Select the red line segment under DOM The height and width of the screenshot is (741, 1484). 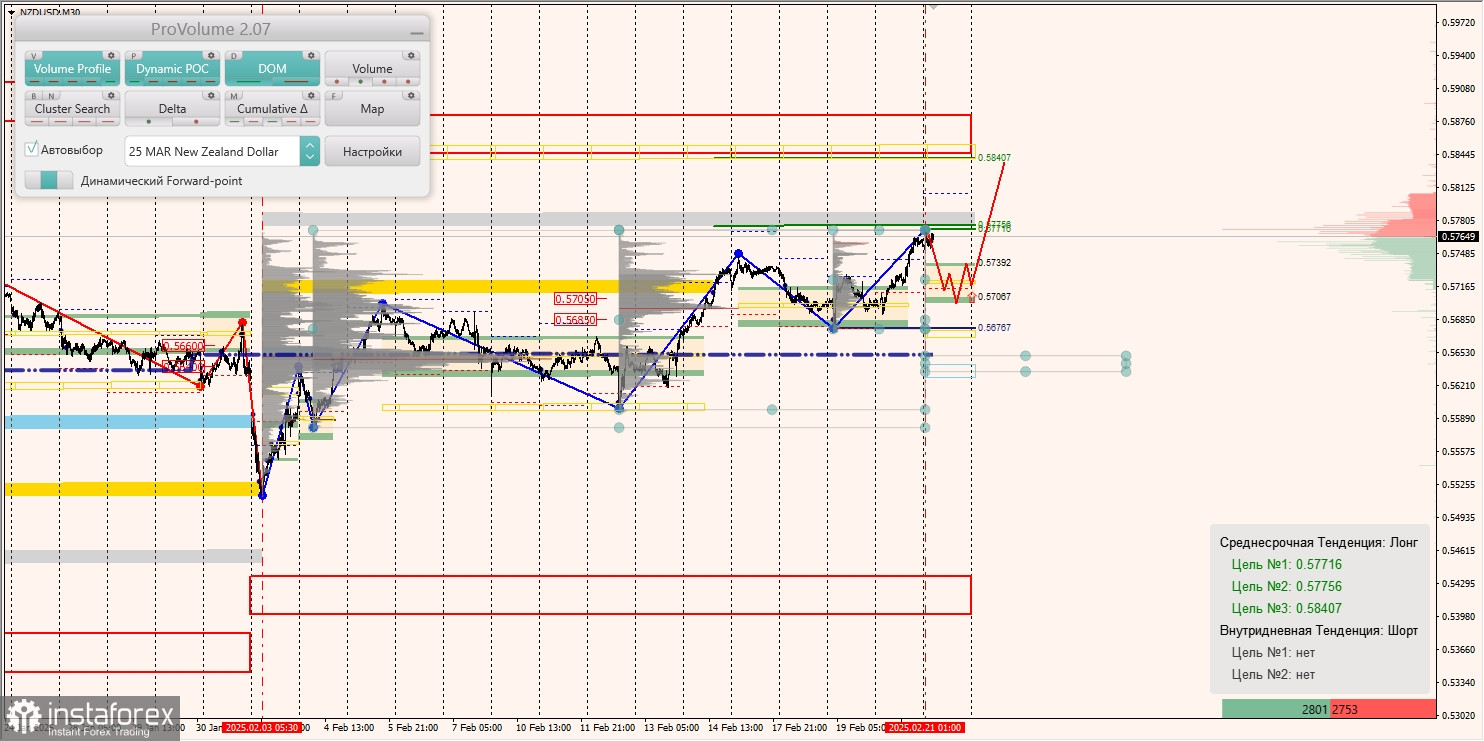click(x=296, y=82)
